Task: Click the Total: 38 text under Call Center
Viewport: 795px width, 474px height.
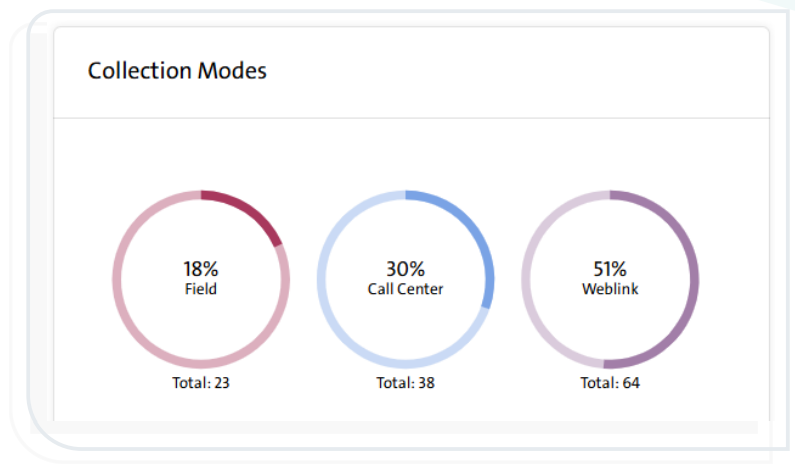Action: 405,382
